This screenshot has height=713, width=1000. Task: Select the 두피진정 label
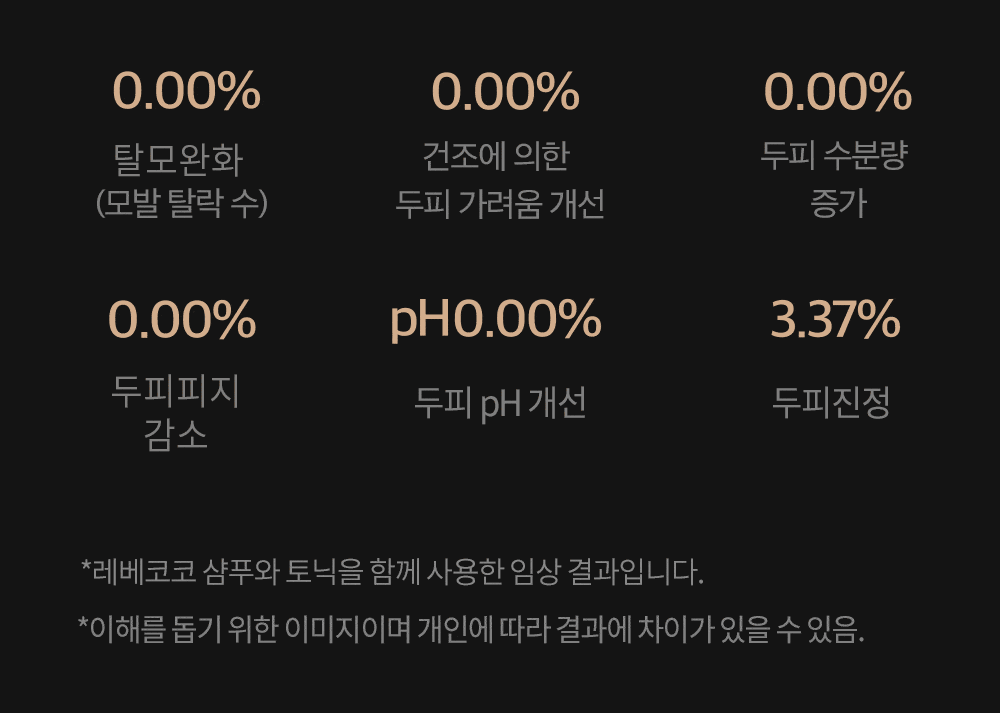831,402
